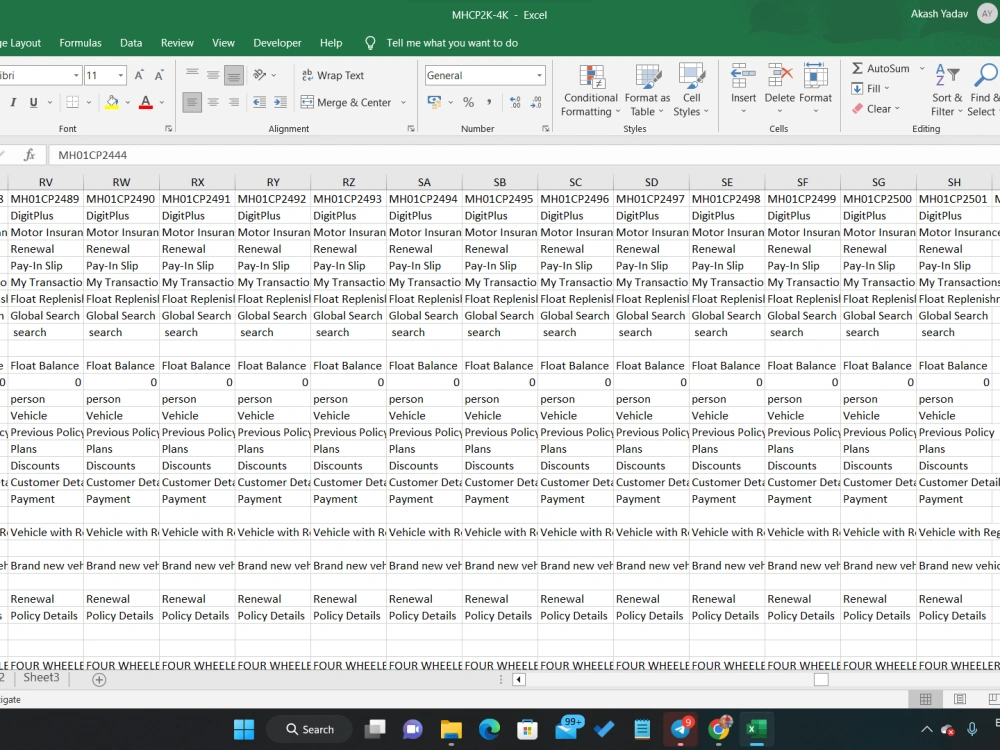Viewport: 1000px width, 750px height.
Task: Expand the Merge & Center dropdown arrow
Action: coord(403,102)
